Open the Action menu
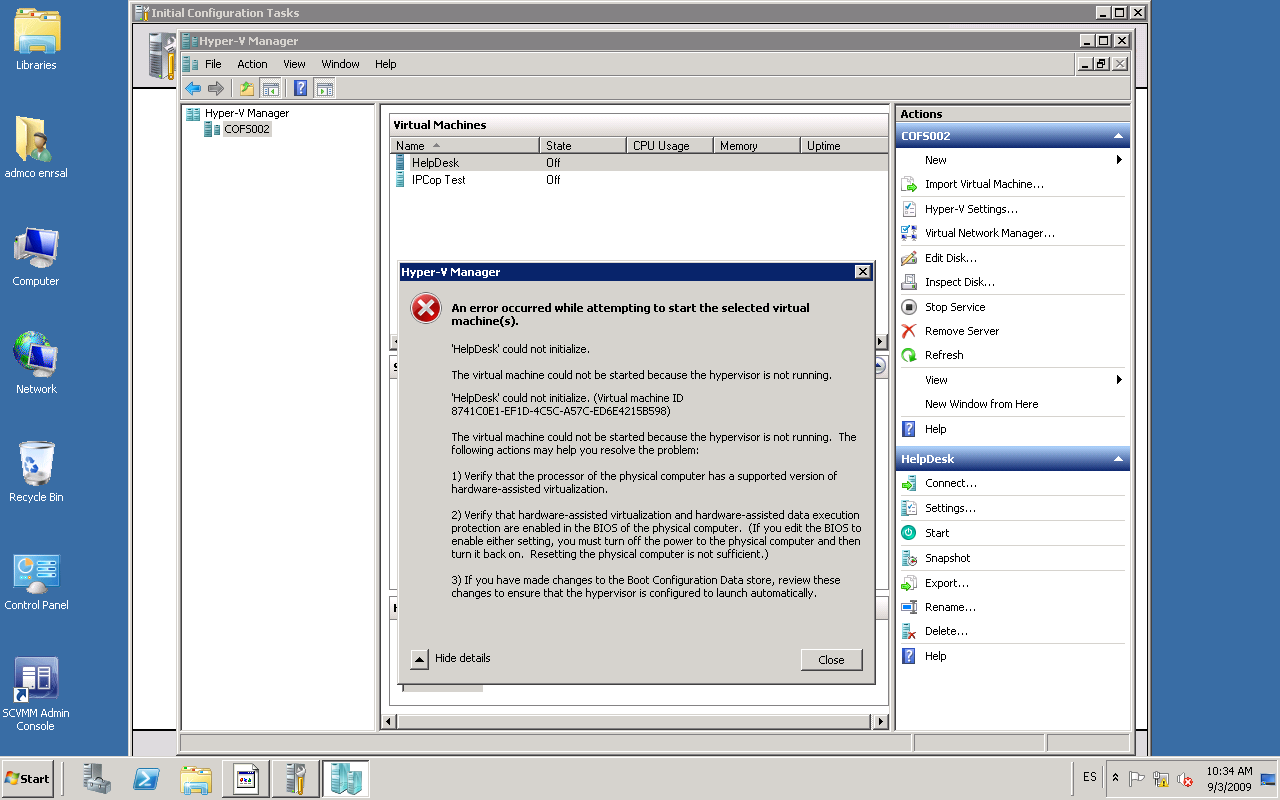Viewport: 1280px width, 800px height. pyautogui.click(x=251, y=63)
